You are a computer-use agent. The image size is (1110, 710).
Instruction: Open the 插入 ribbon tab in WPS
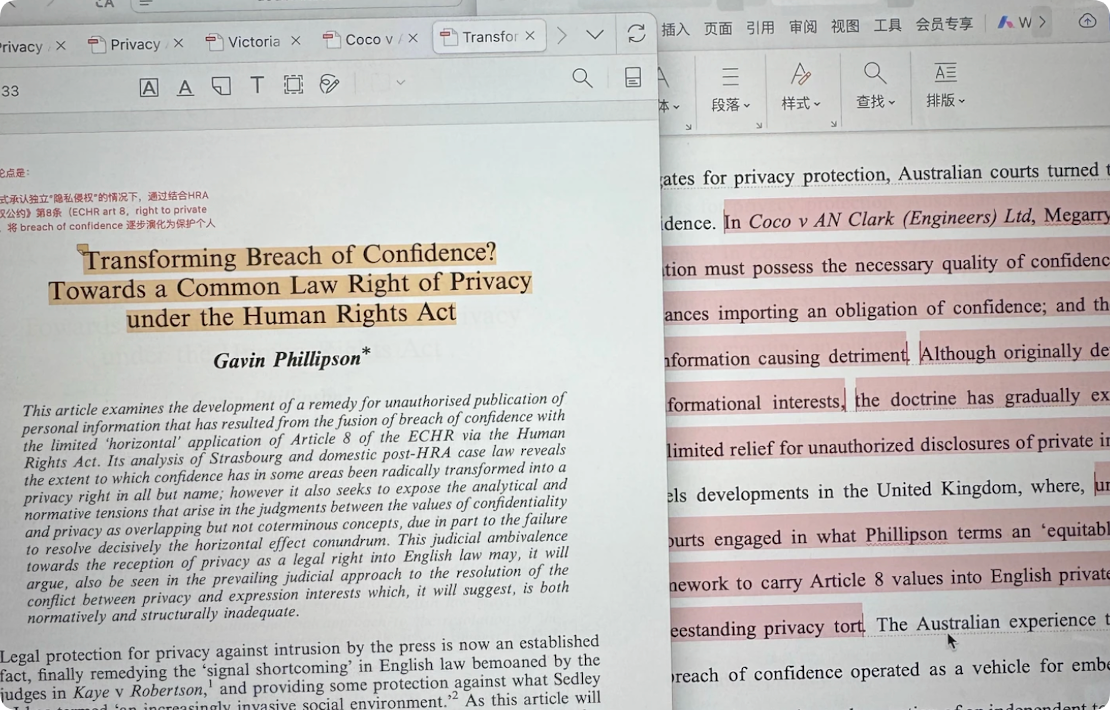pyautogui.click(x=675, y=29)
